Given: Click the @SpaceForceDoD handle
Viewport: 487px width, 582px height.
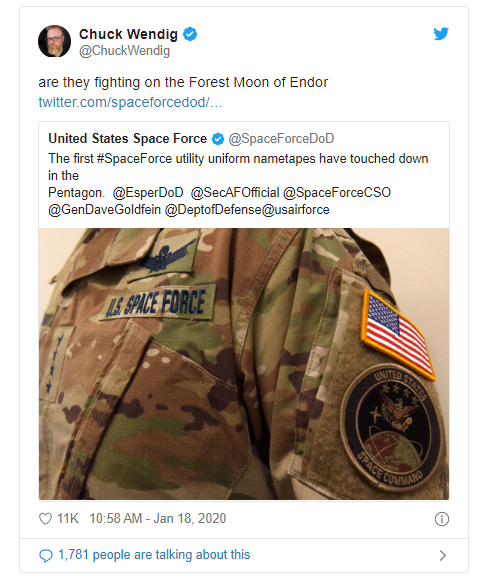Looking at the screenshot, I should tap(281, 138).
